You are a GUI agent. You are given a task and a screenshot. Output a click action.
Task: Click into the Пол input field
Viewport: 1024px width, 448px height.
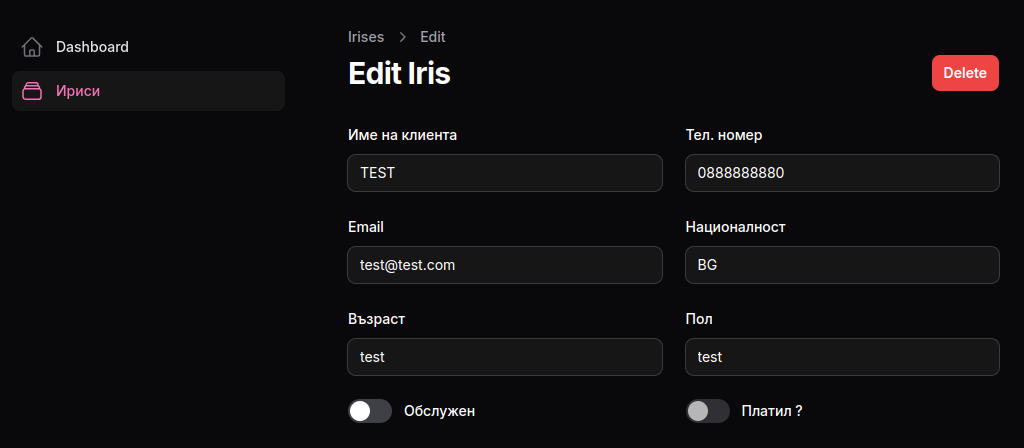pos(842,357)
